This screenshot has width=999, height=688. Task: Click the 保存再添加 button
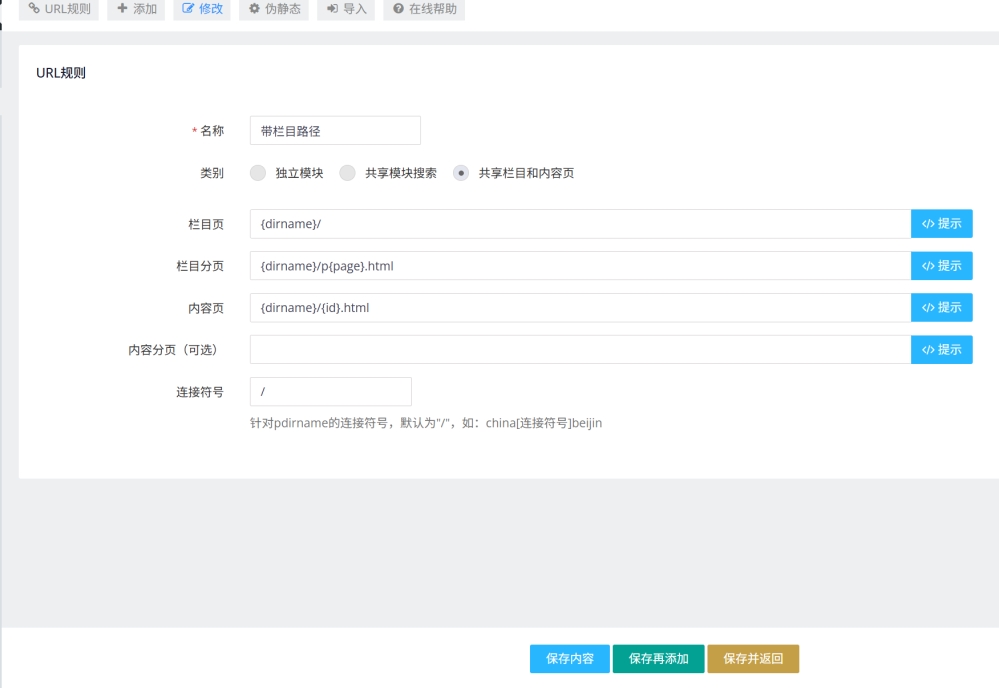(x=659, y=659)
